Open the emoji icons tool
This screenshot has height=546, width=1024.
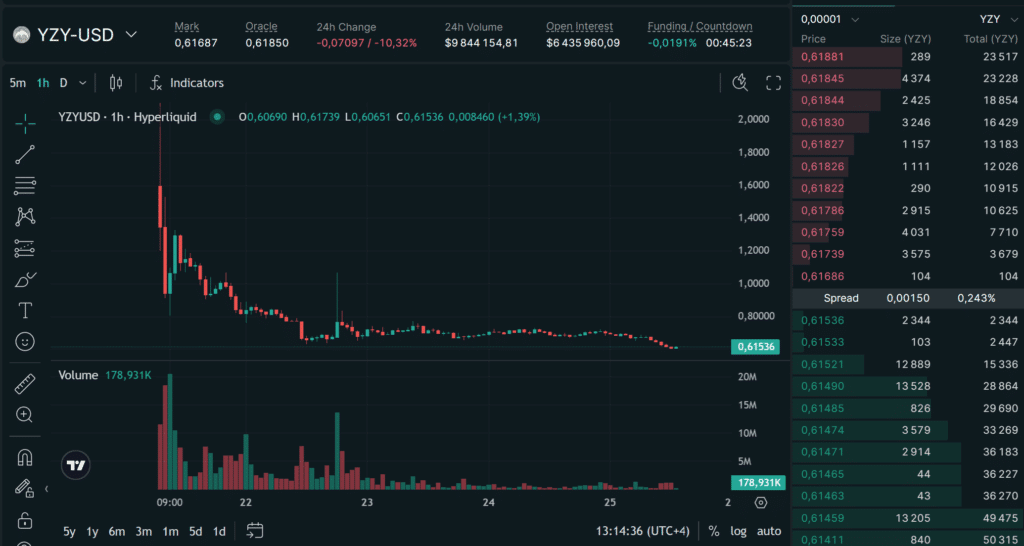pyautogui.click(x=25, y=342)
